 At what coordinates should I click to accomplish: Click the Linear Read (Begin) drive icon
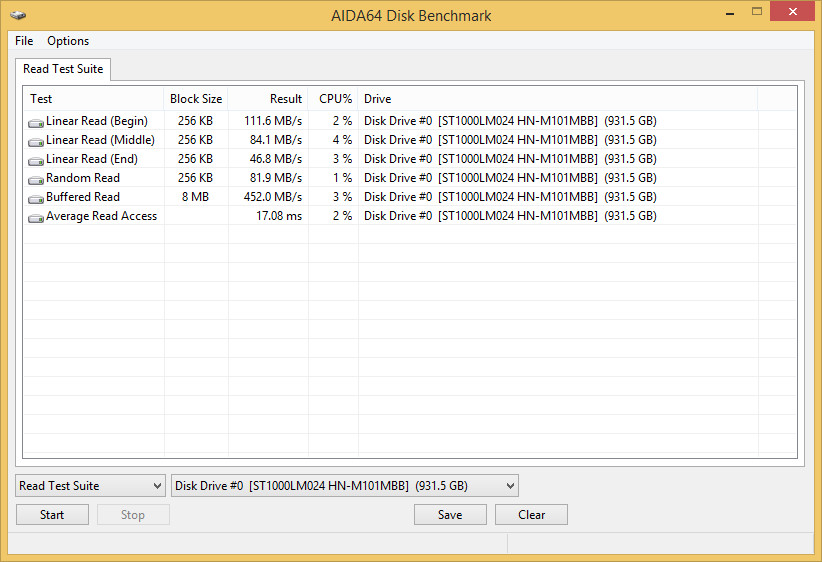(36, 122)
